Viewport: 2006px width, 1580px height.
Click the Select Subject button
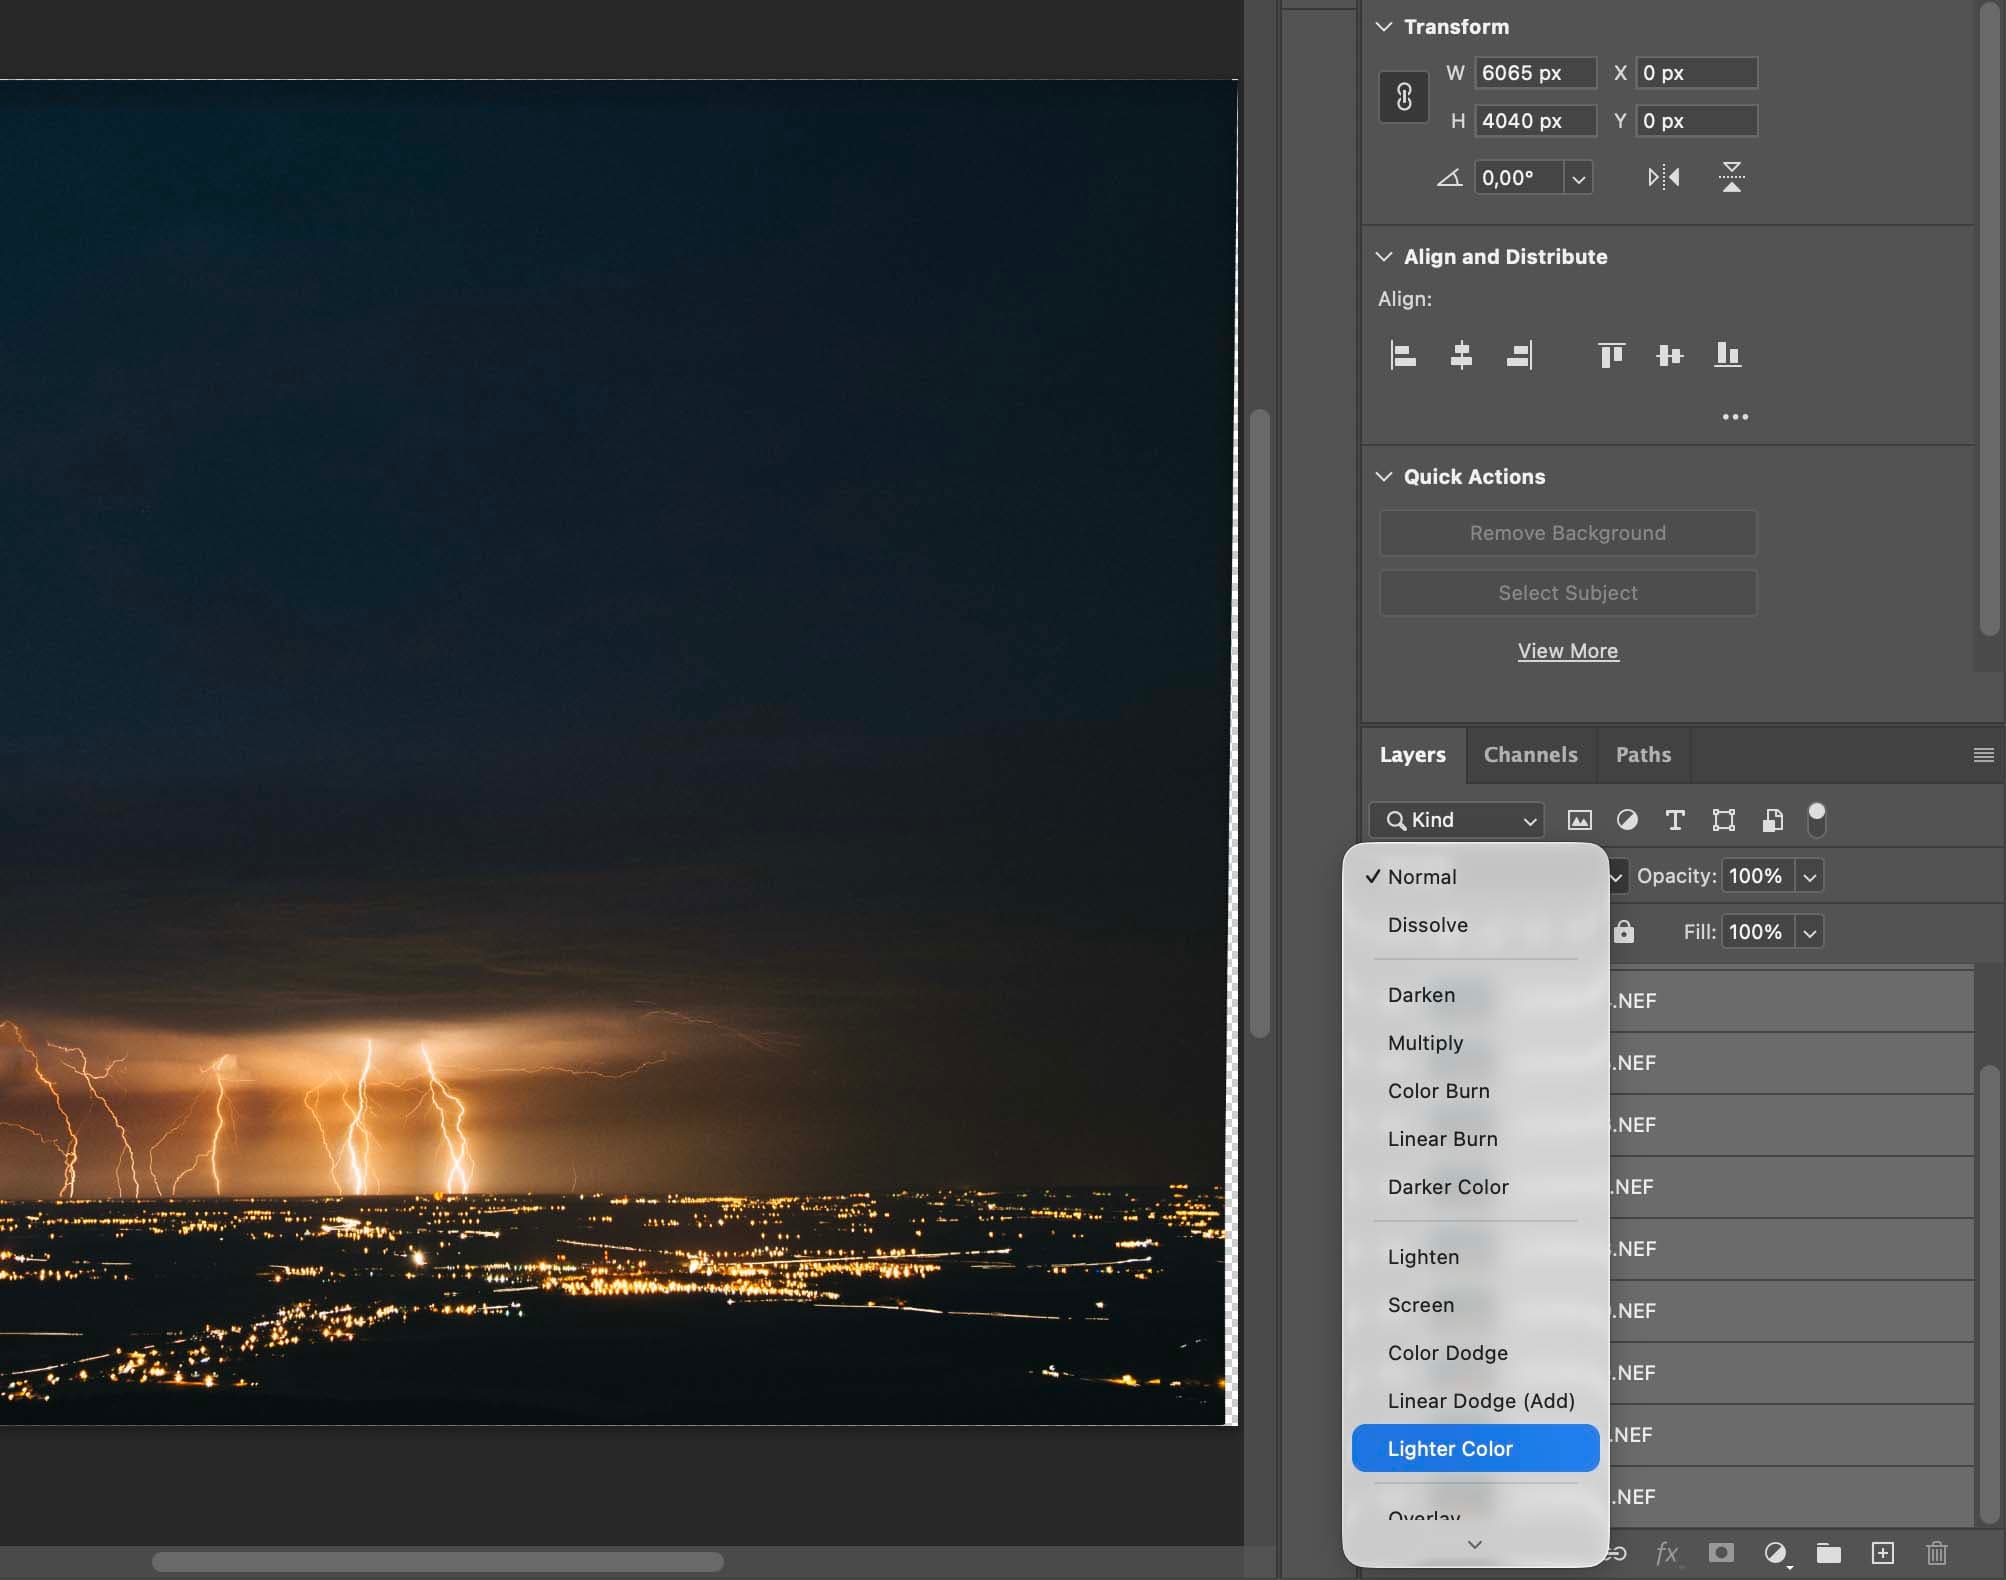pos(1567,593)
